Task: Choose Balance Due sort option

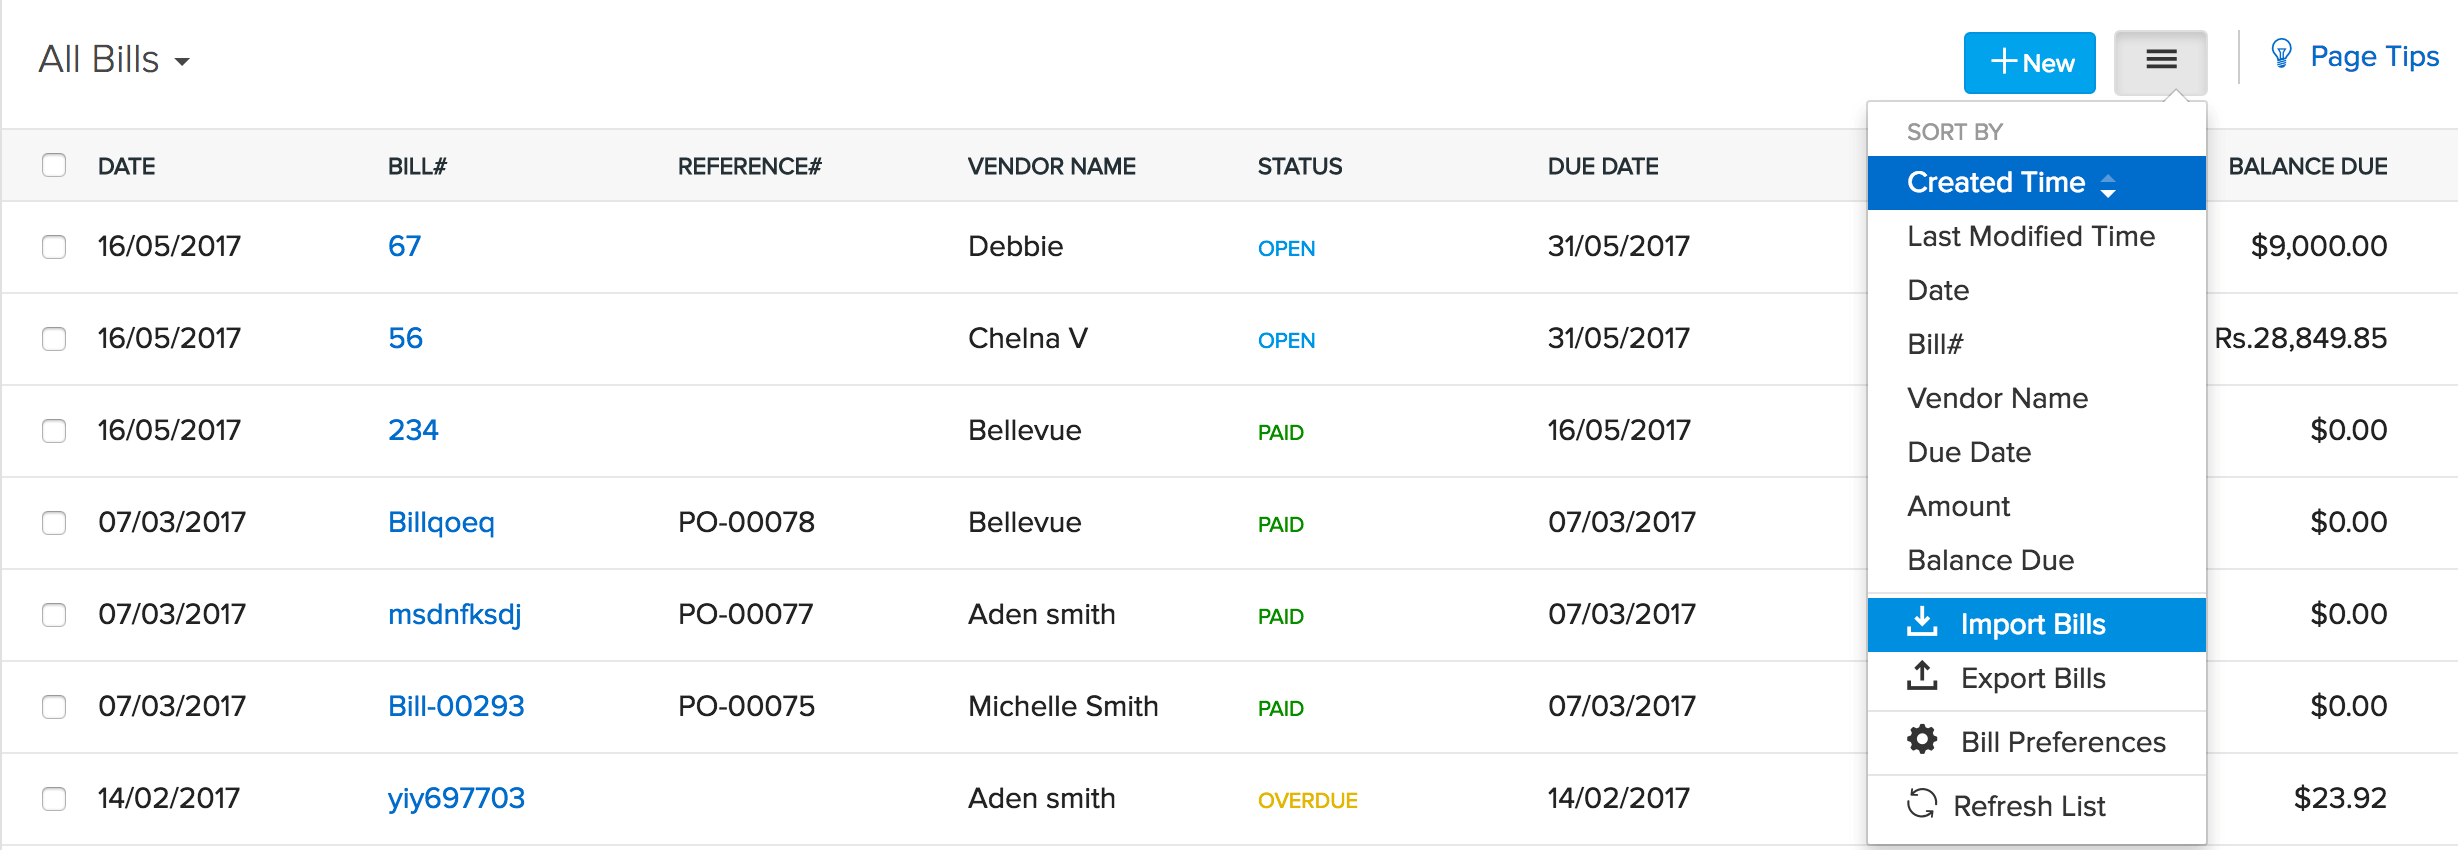Action: coord(1990,560)
